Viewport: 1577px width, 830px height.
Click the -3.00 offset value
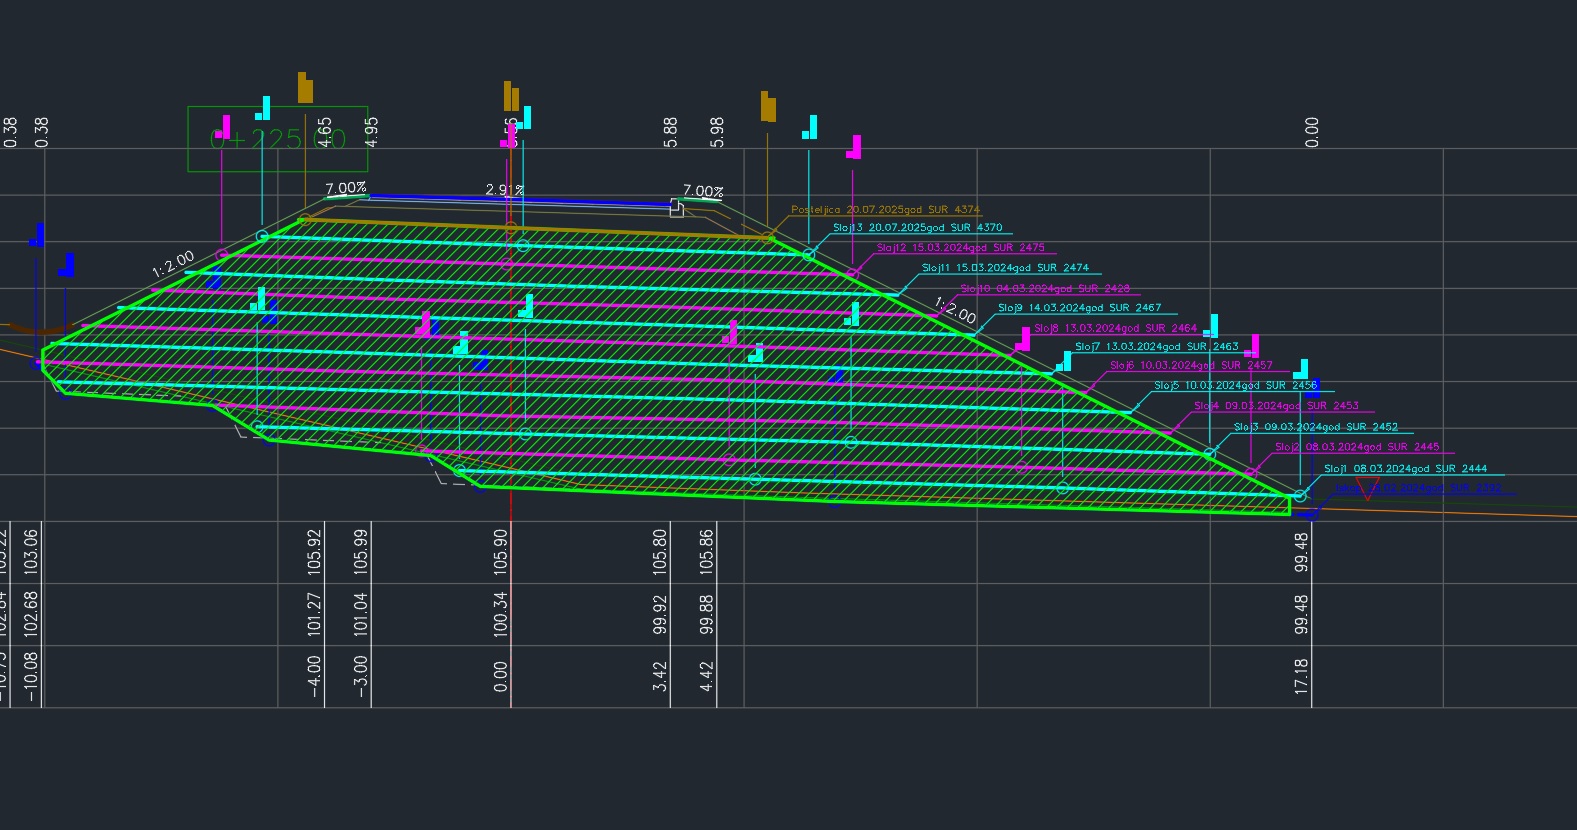coord(361,677)
